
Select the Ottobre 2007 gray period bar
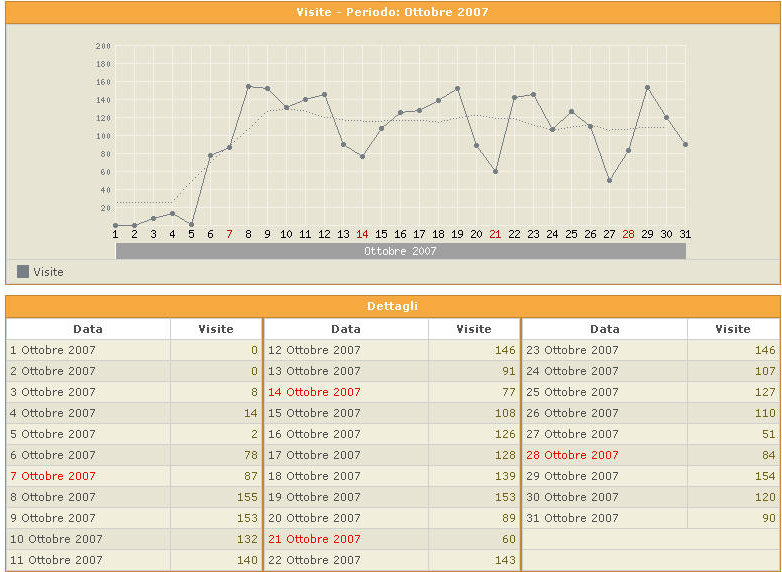(x=400, y=251)
